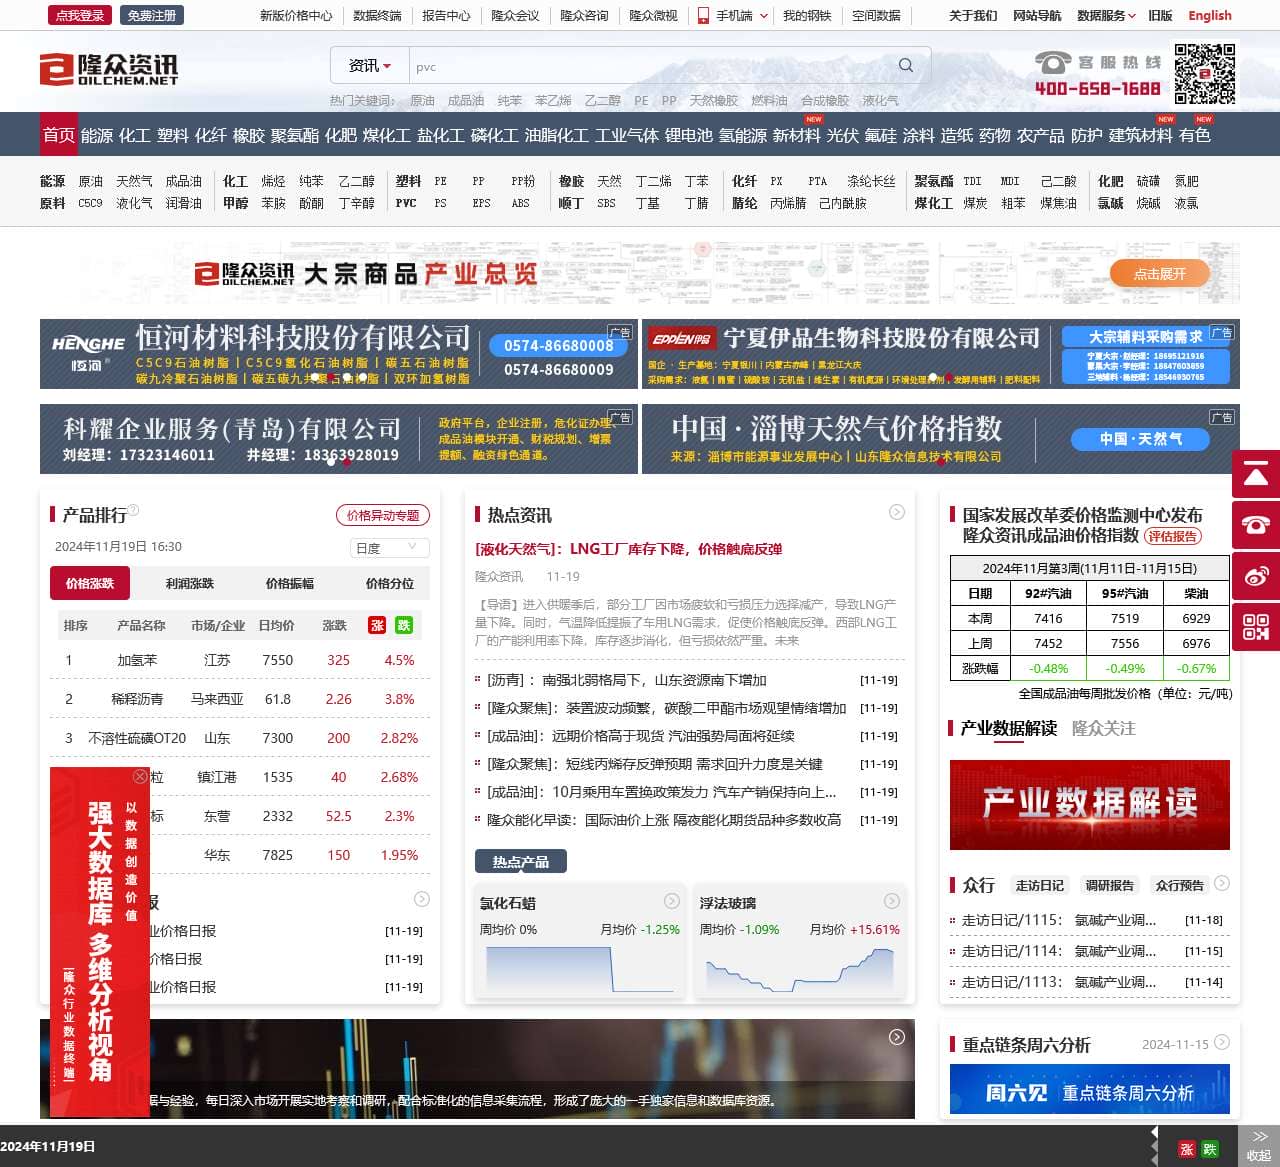This screenshot has width=1280, height=1167.
Task: Click the back-to-top icon in floating sidebar
Action: [x=1256, y=474]
